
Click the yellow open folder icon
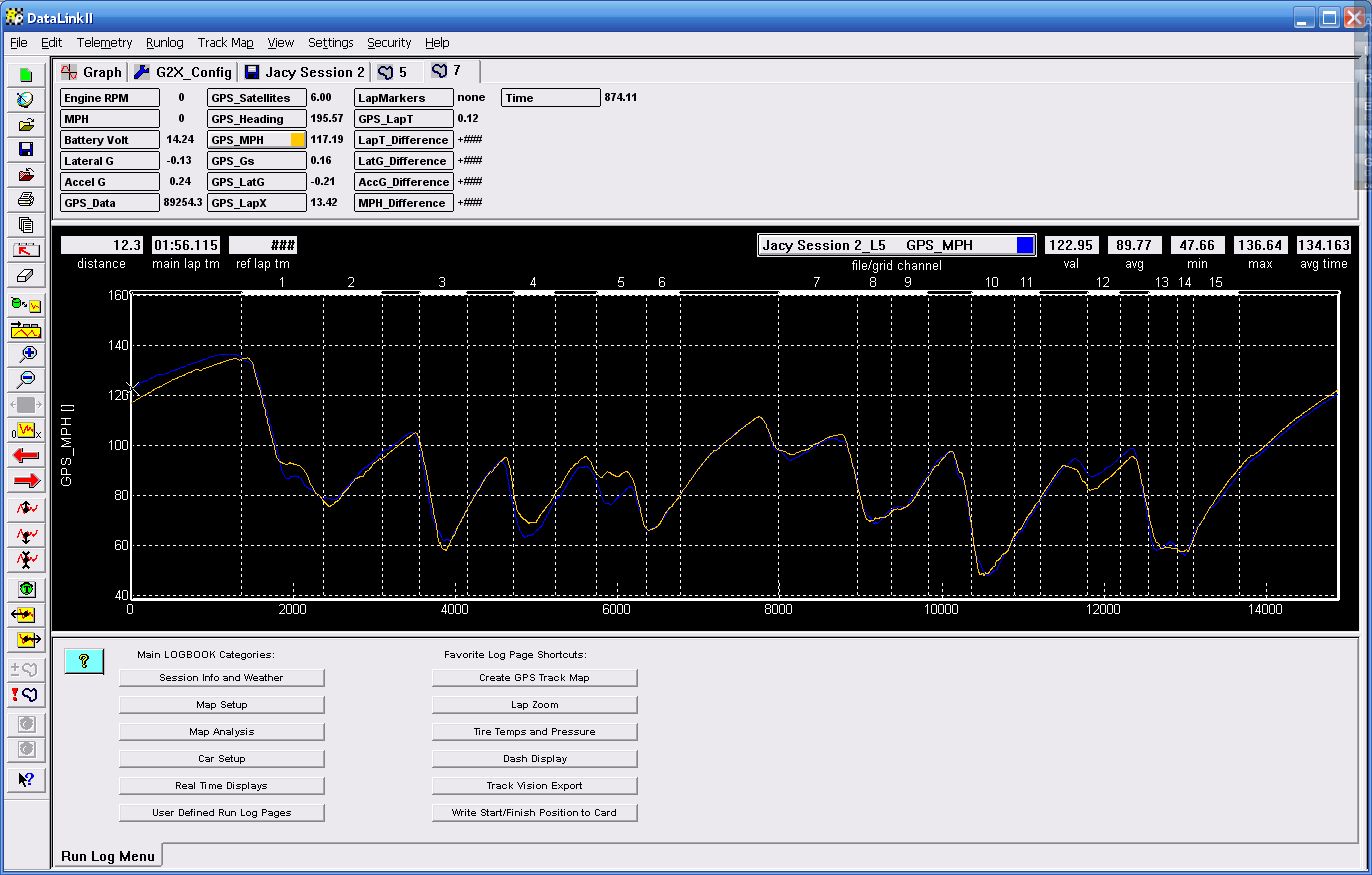click(x=26, y=125)
